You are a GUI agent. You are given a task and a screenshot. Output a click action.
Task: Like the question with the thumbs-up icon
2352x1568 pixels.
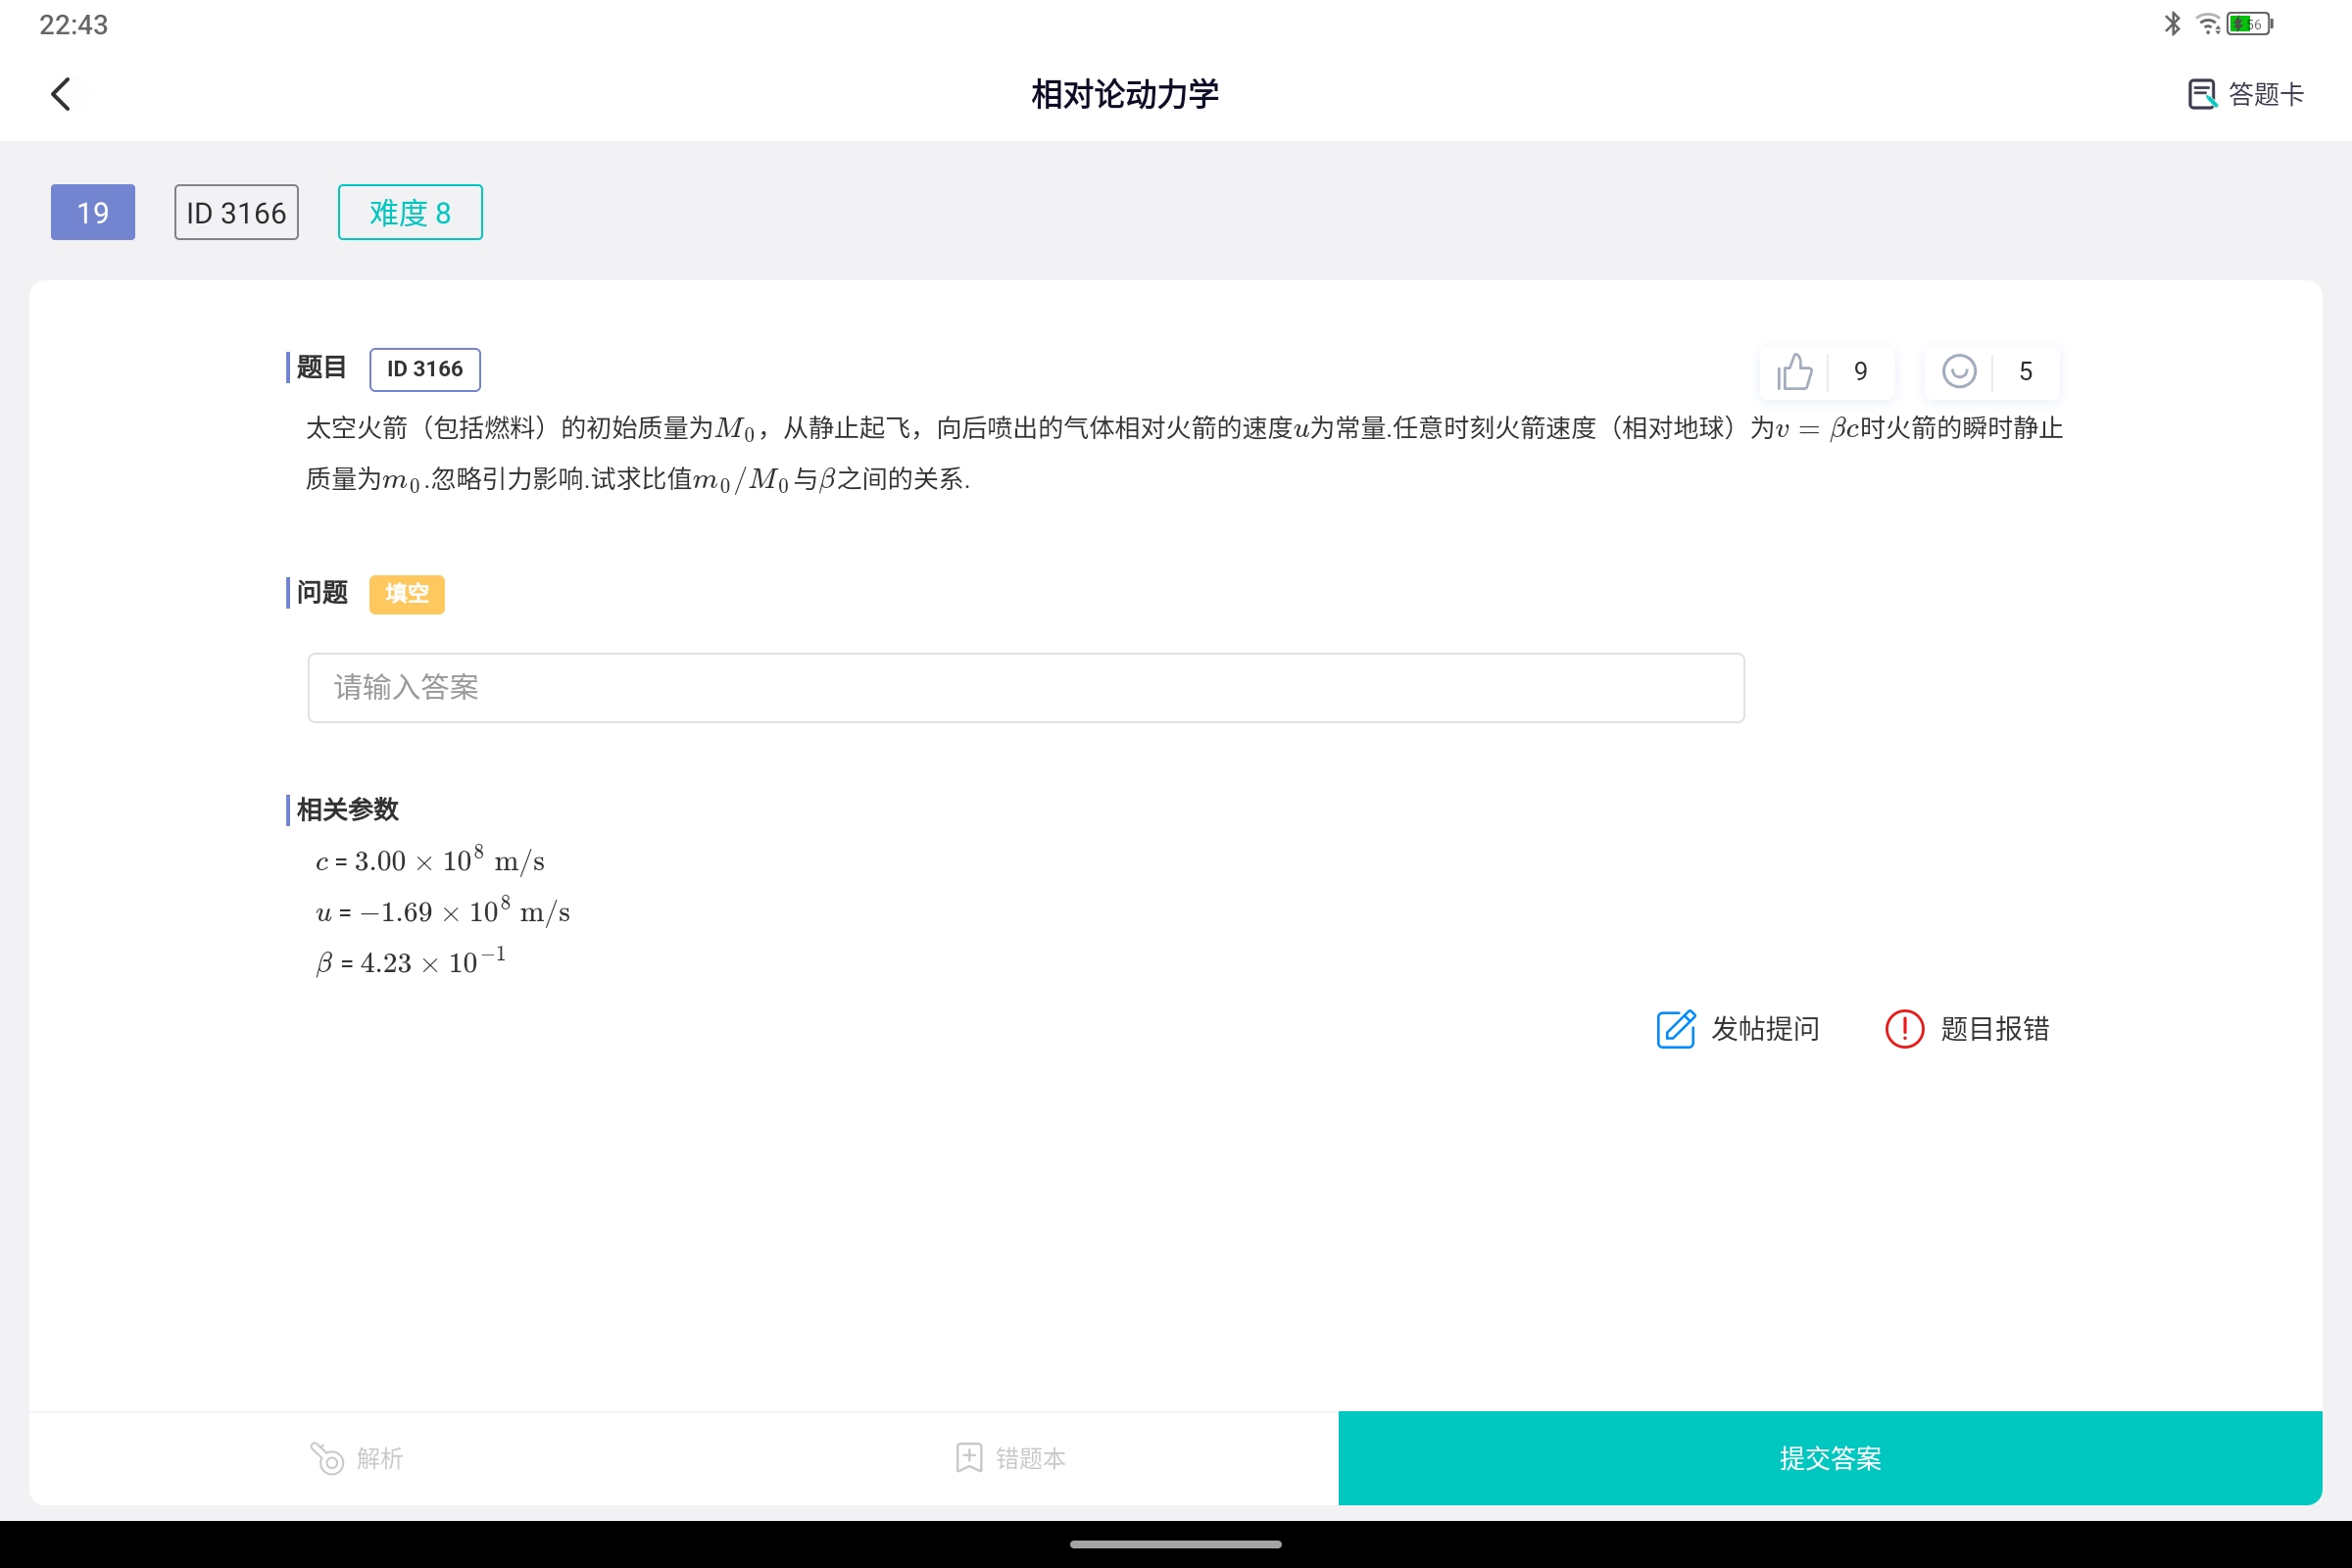click(1793, 371)
